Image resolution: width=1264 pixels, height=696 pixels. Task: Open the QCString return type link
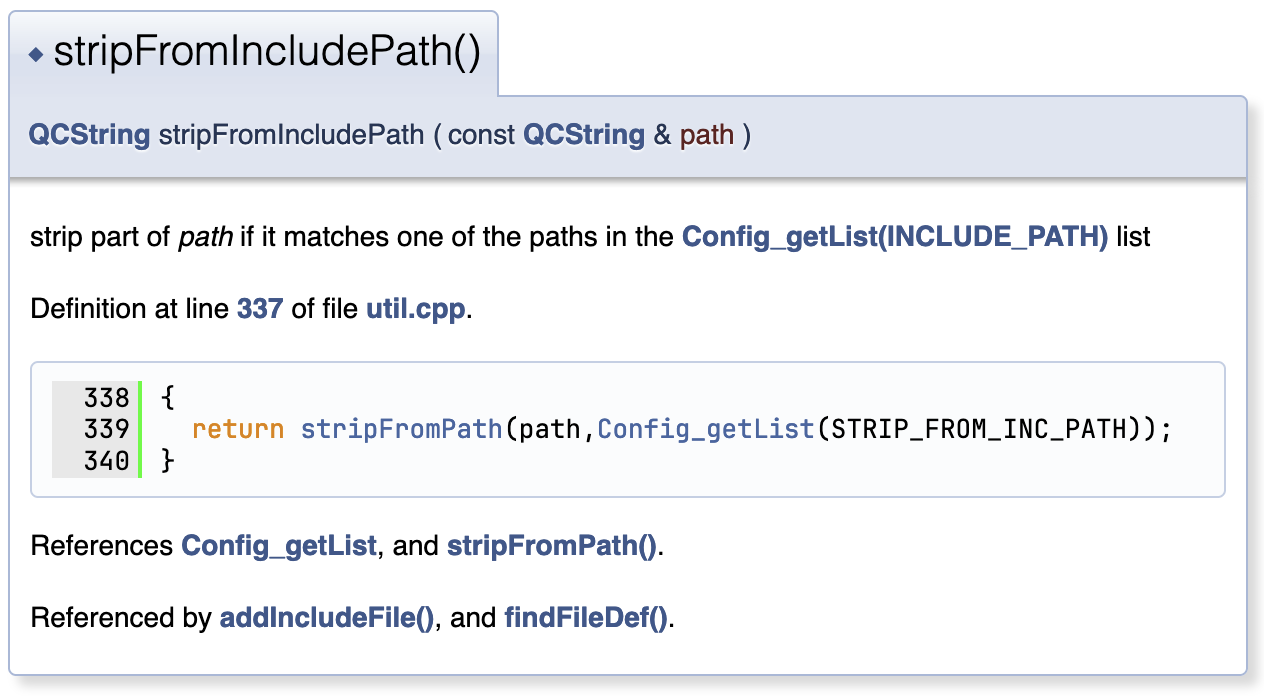[89, 135]
